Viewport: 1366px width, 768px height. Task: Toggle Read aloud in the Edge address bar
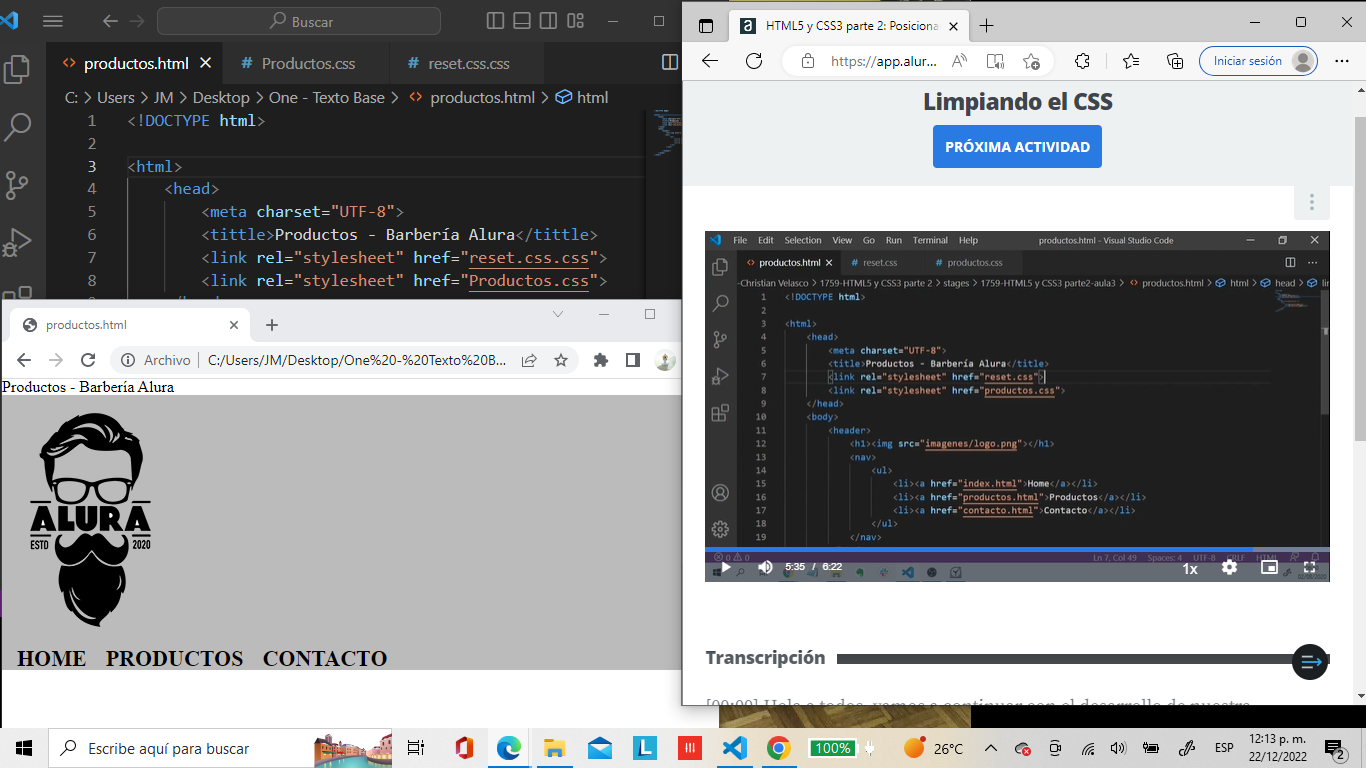point(959,61)
